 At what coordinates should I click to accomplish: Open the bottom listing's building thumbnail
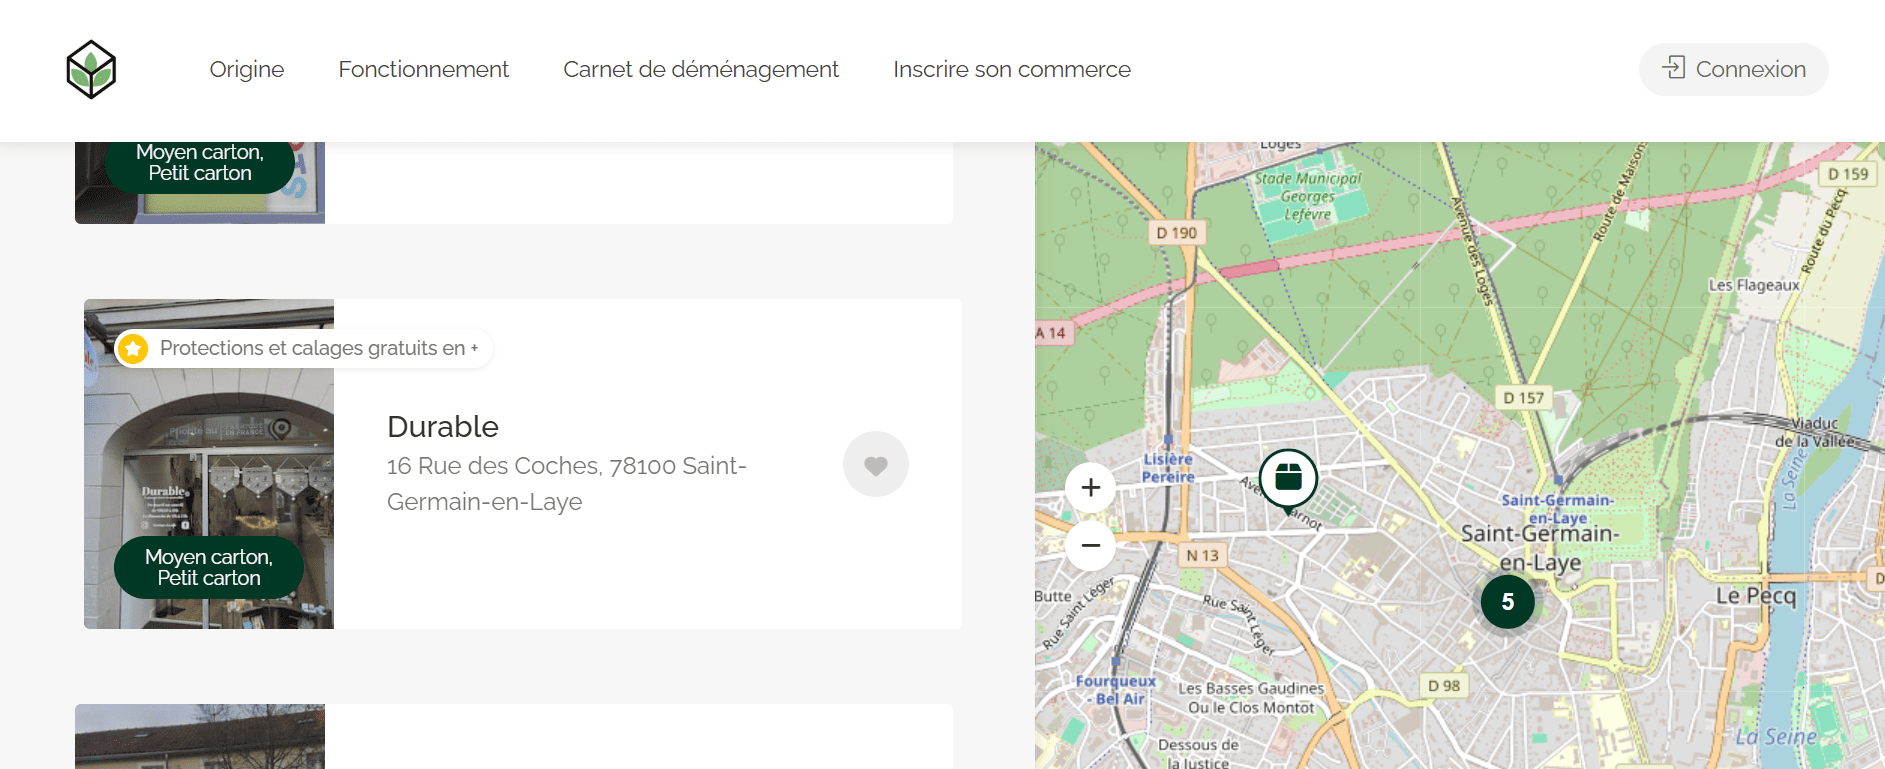tap(200, 736)
